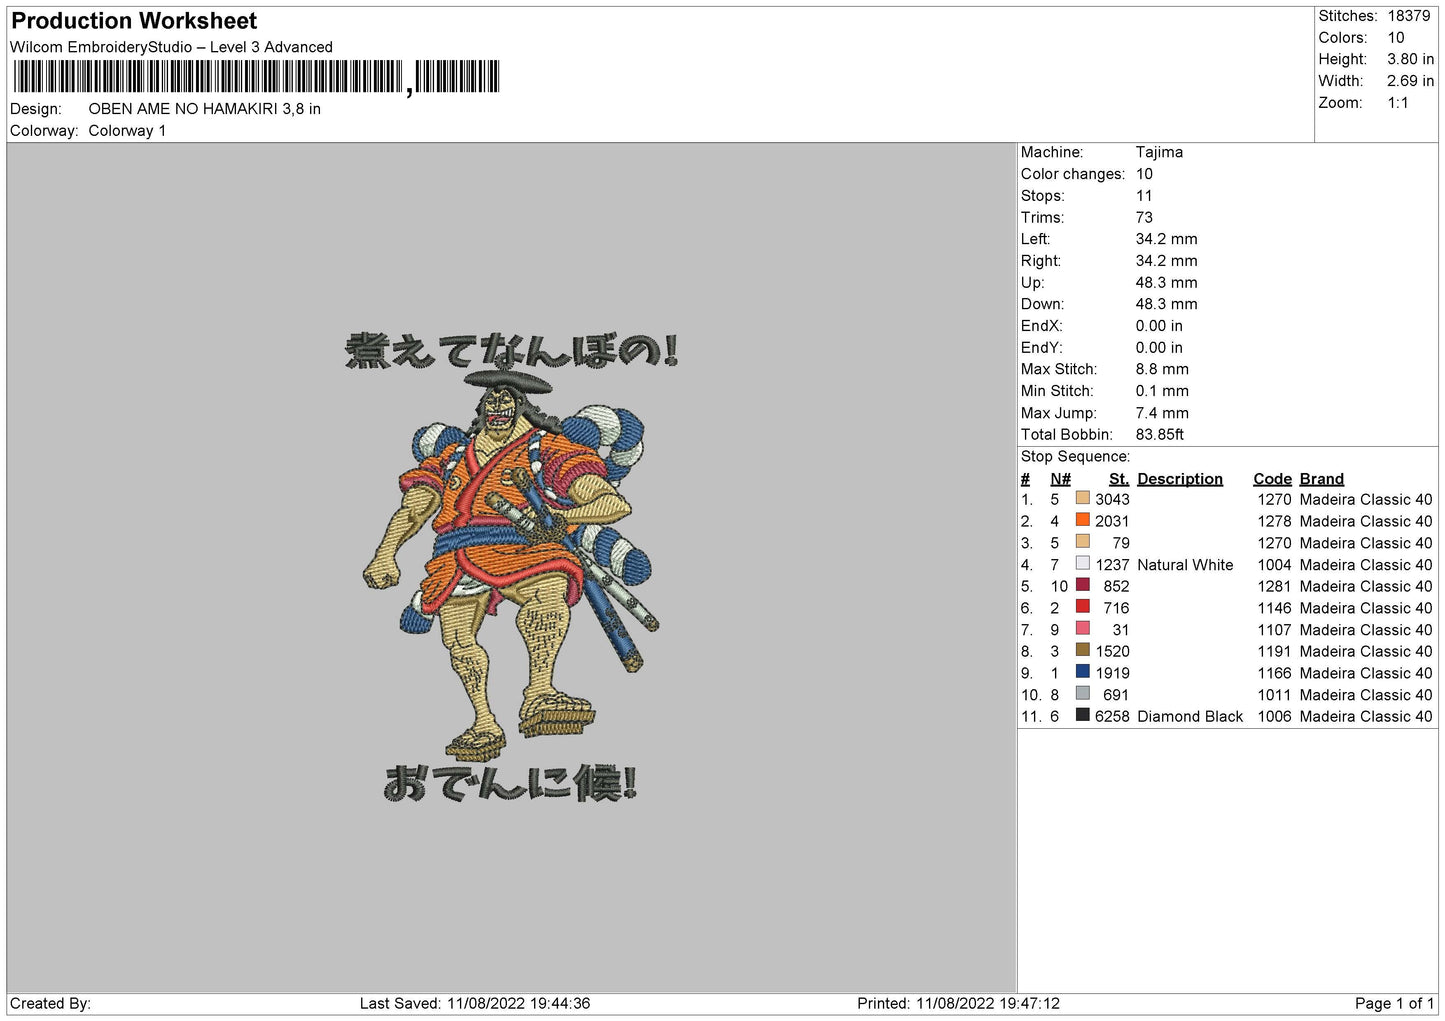This screenshot has height=1021, width=1445.
Task: Click the Total Bobbin value 83.85ft
Action: pyautogui.click(x=1160, y=435)
